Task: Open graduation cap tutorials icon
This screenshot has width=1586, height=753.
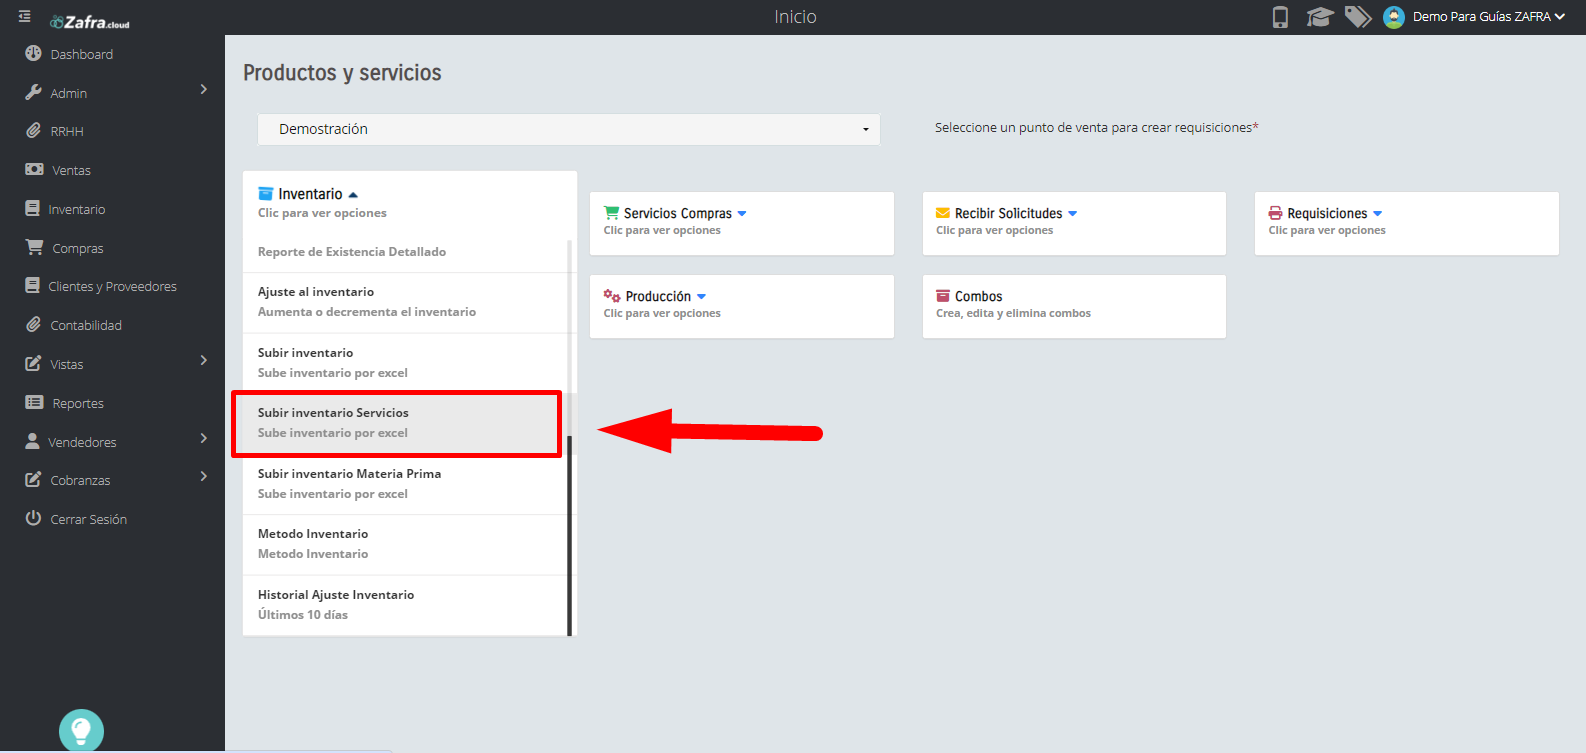Action: 1320,17
